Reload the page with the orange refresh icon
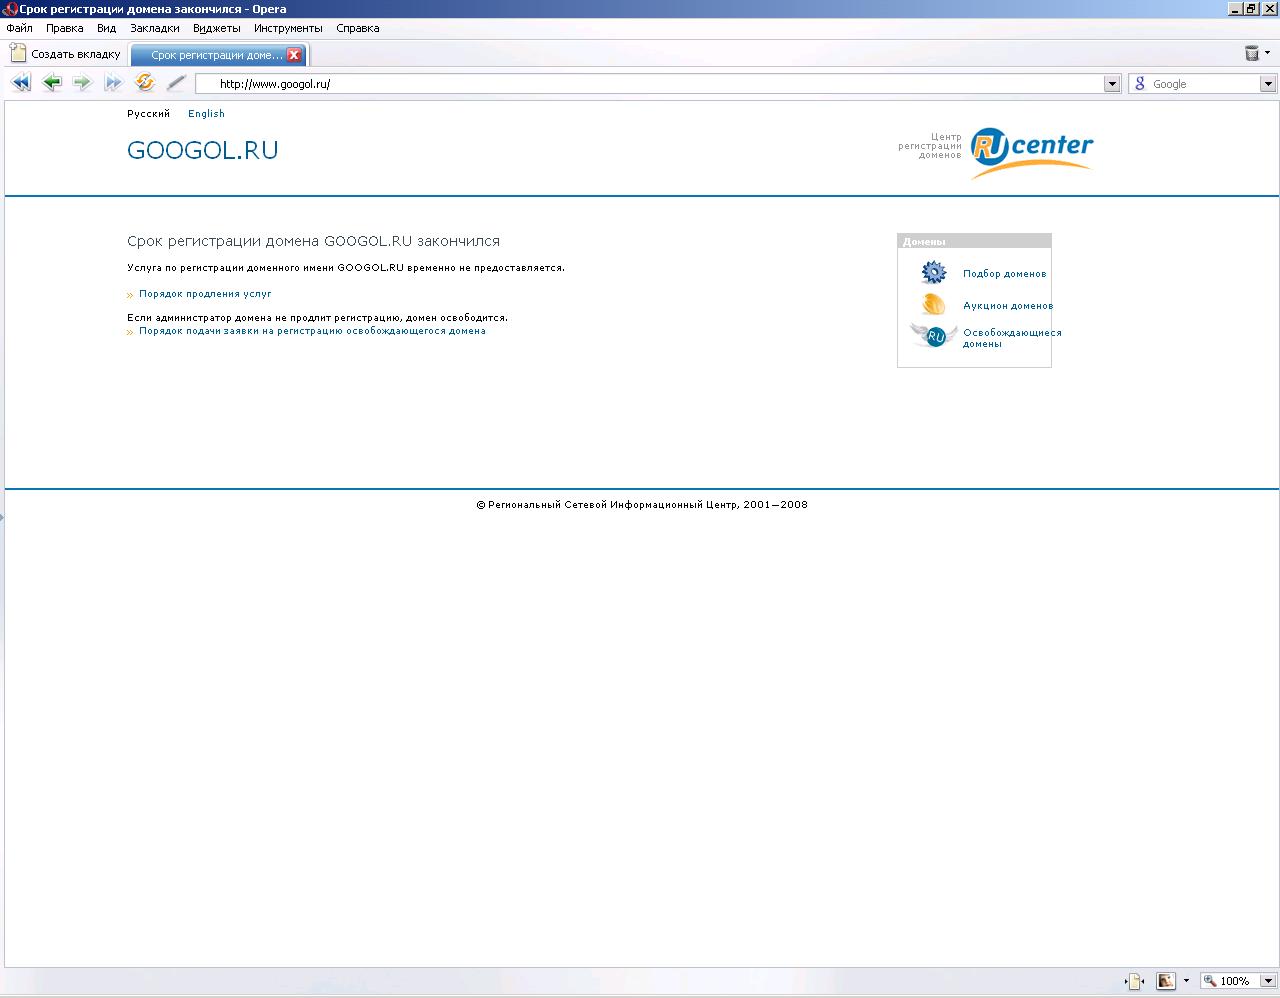Screen dimensions: 1280x998 pyautogui.click(x=145, y=83)
